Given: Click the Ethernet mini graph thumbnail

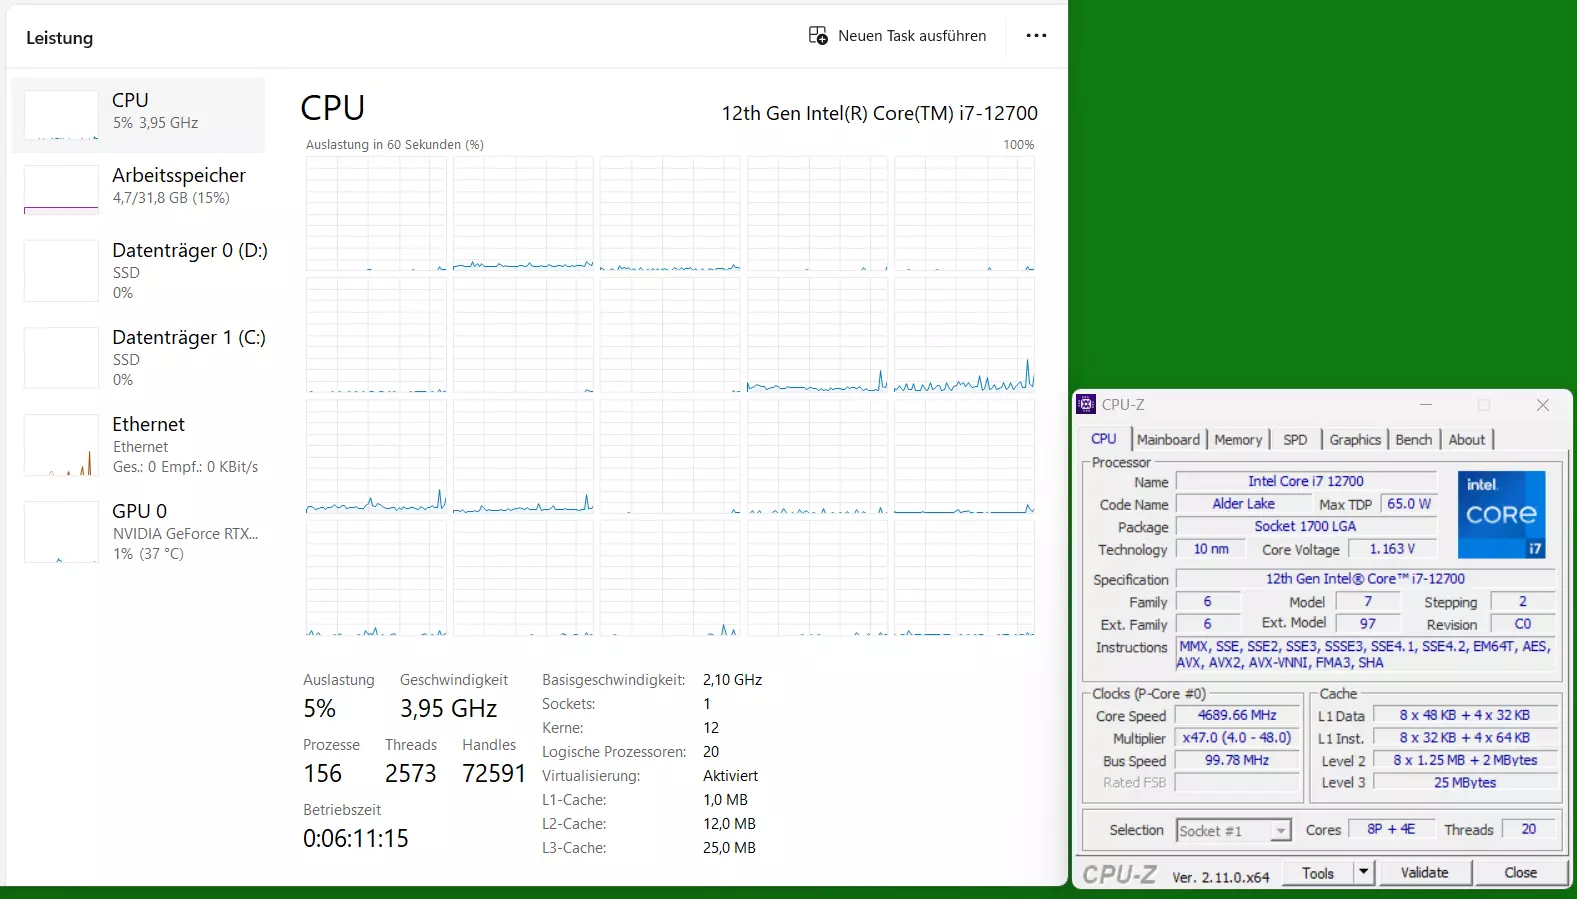Looking at the screenshot, I should point(61,445).
